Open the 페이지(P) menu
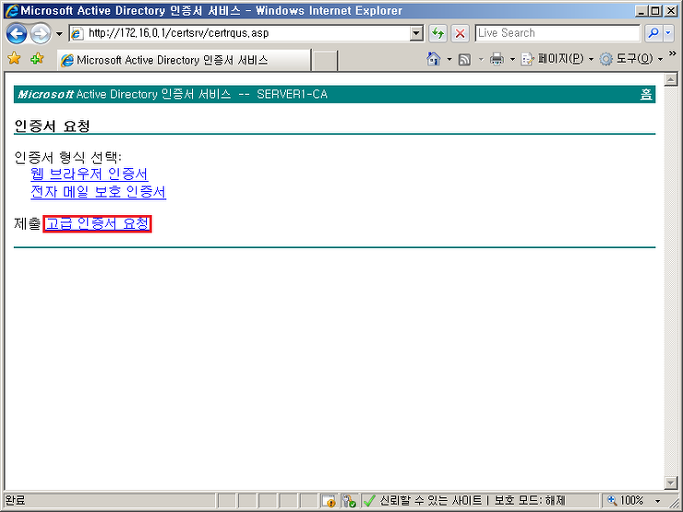Image resolution: width=683 pixels, height=512 pixels. [558, 59]
